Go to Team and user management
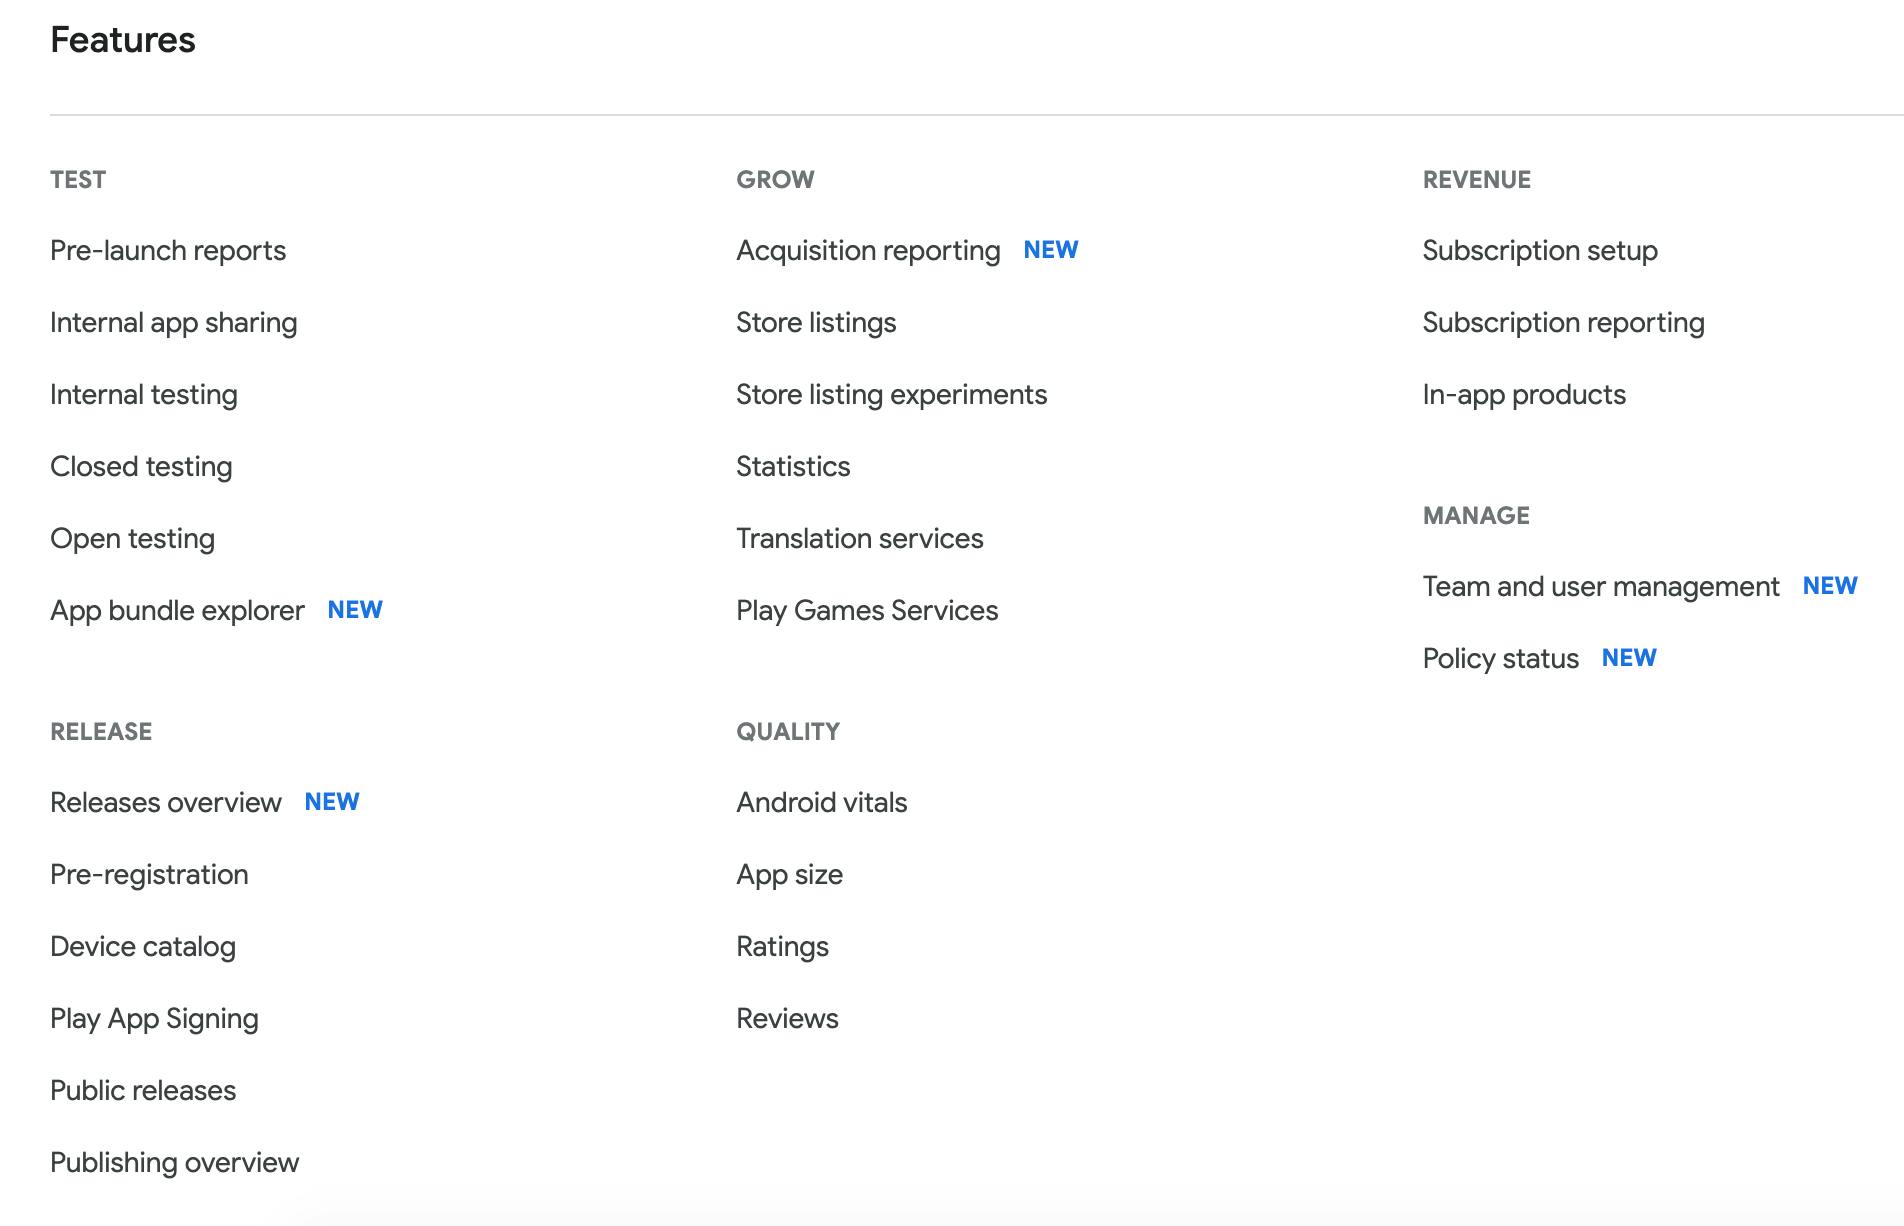 click(x=1600, y=586)
